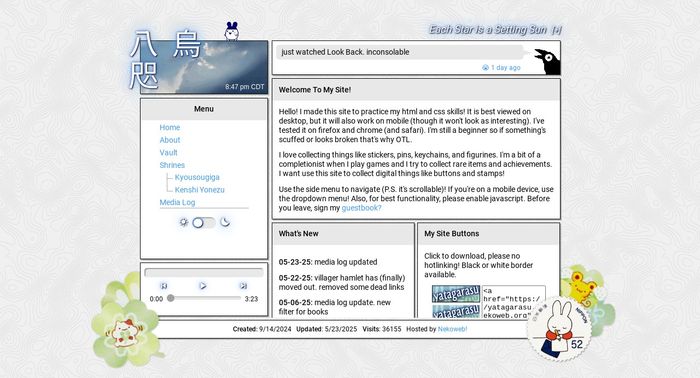
Task: Click the audio seek slider handle
Action: point(171,298)
